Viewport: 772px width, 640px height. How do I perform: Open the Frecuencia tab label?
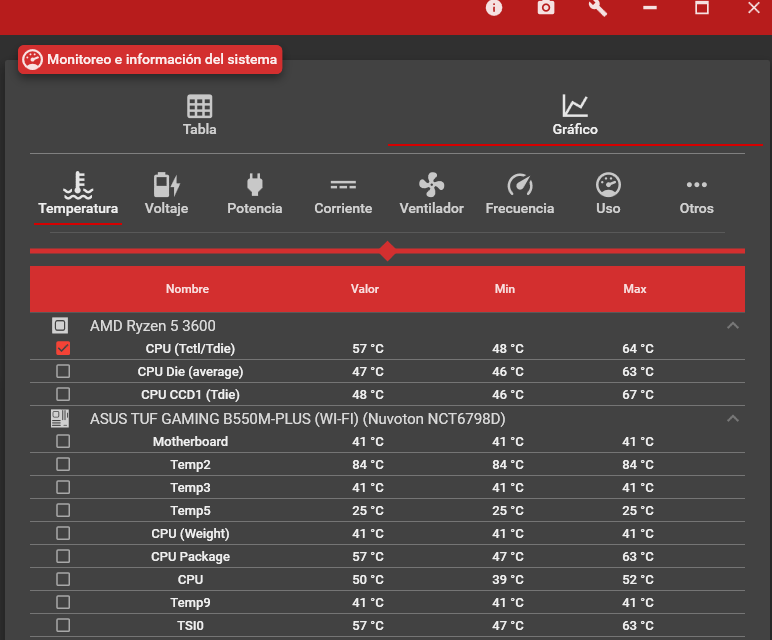click(x=520, y=209)
